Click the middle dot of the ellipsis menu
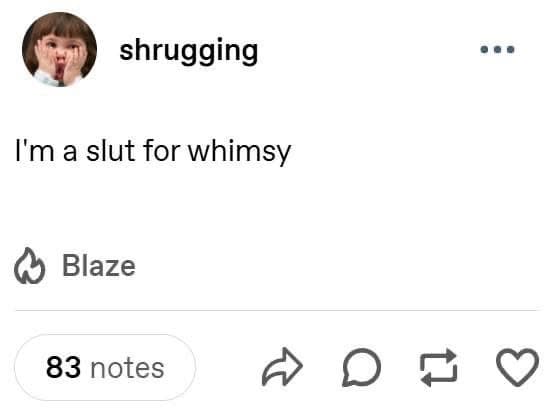Image resolution: width=549 pixels, height=411 pixels. (x=497, y=49)
